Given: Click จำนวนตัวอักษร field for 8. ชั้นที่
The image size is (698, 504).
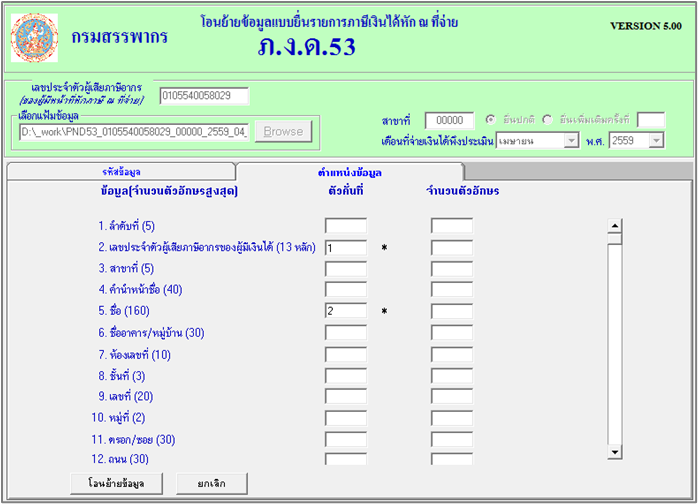Looking at the screenshot, I should [x=452, y=376].
